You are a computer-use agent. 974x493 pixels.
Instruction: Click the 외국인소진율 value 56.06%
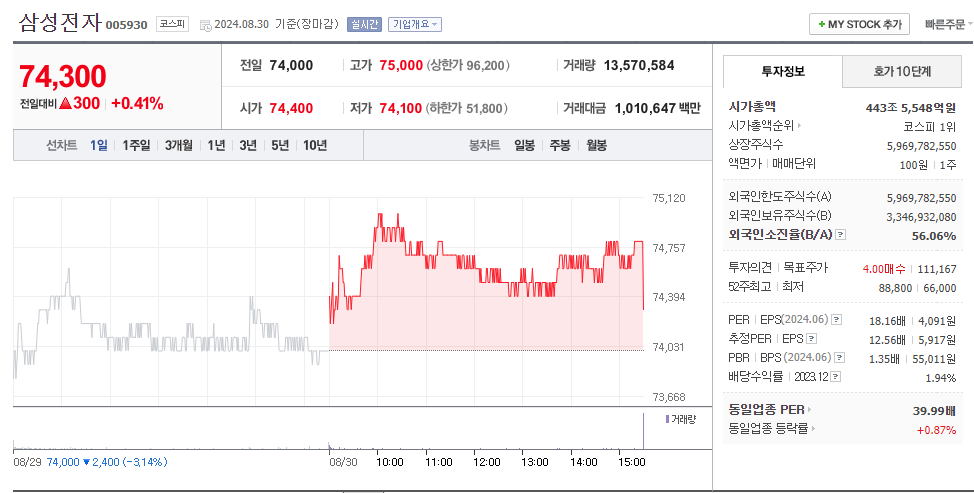pos(934,236)
